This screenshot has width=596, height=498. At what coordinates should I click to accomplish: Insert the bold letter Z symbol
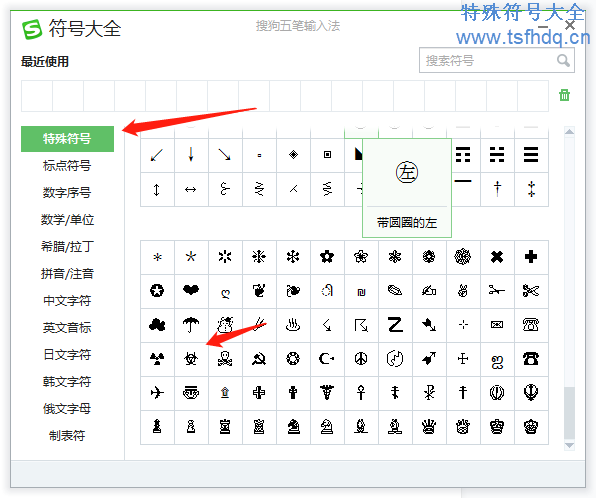click(x=395, y=325)
